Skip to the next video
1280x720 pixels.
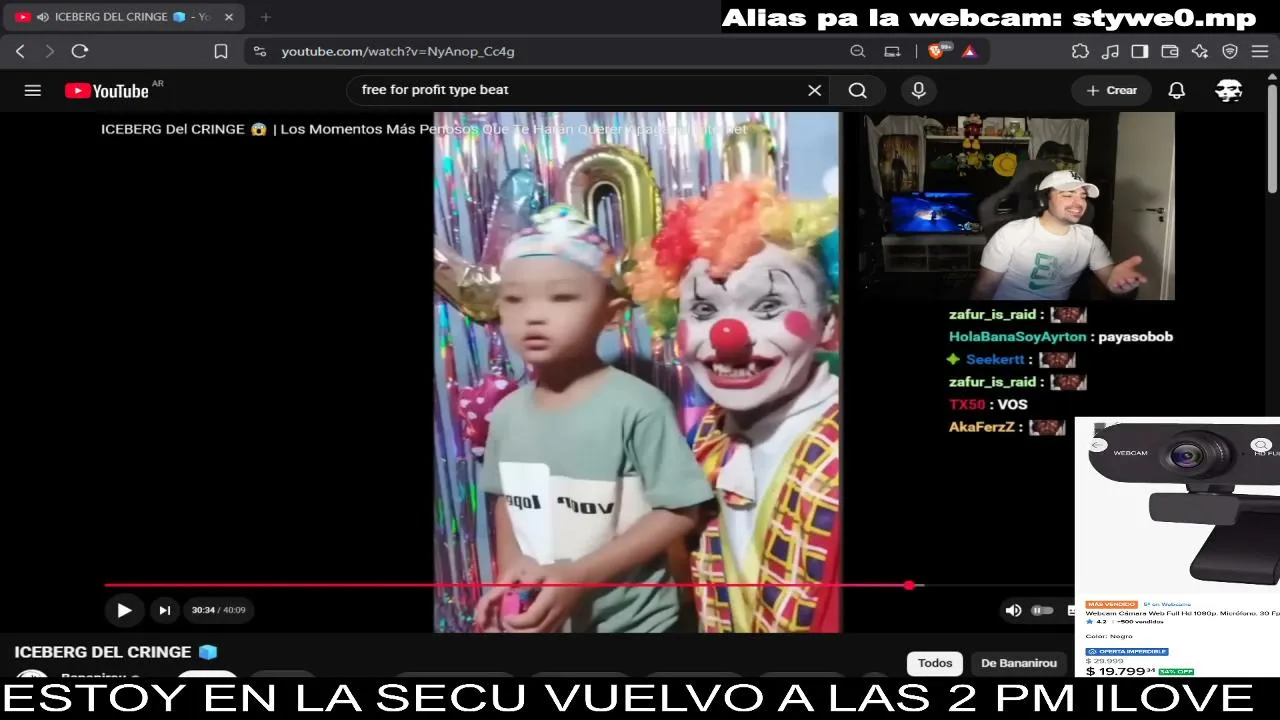click(x=165, y=610)
